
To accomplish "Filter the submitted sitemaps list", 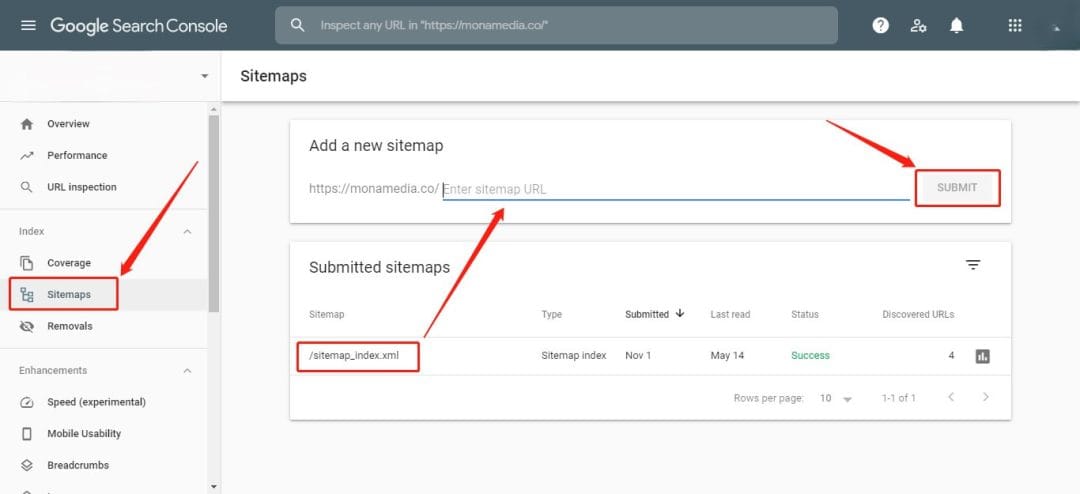I will 972,265.
